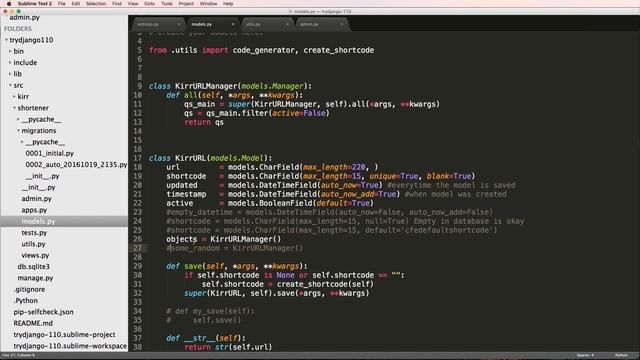Close the utils.py tab
This screenshot has height=360, width=640.
click(287, 24)
